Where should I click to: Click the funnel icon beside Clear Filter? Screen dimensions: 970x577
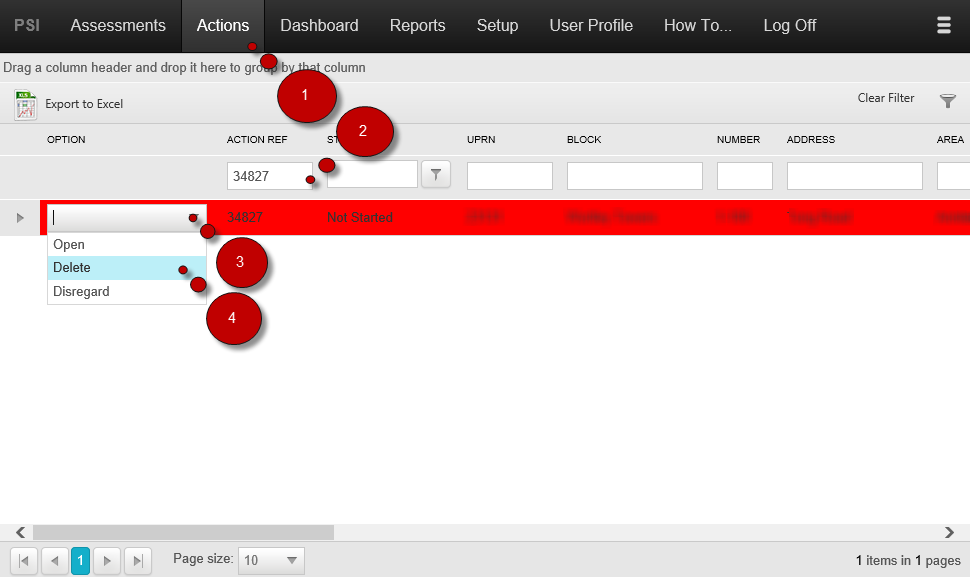pyautogui.click(x=948, y=100)
